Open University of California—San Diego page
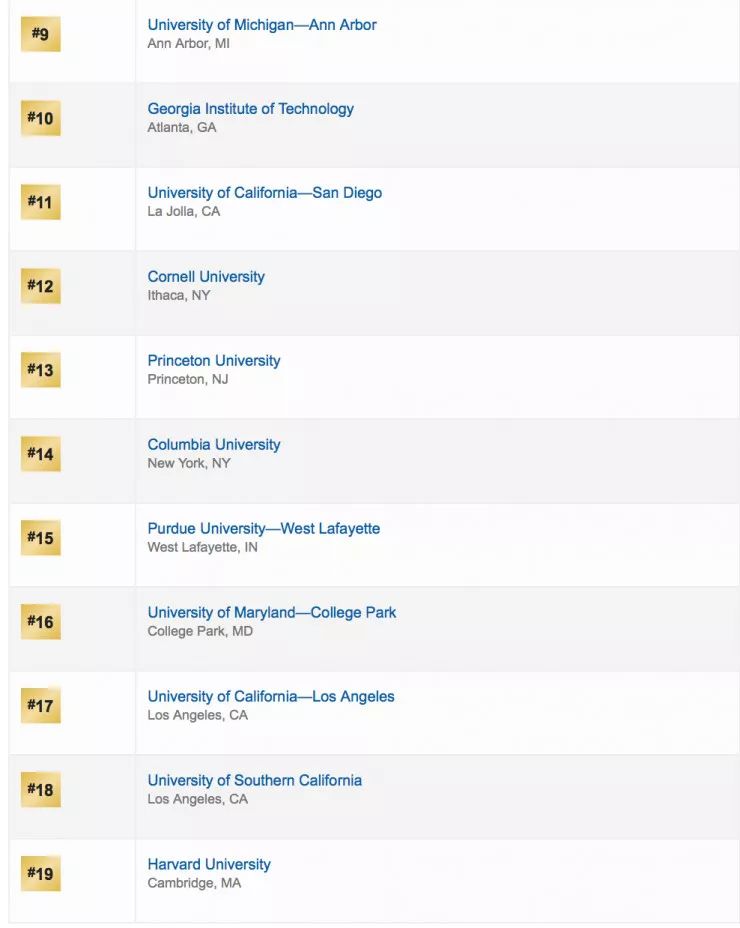The image size is (740, 928). click(264, 193)
